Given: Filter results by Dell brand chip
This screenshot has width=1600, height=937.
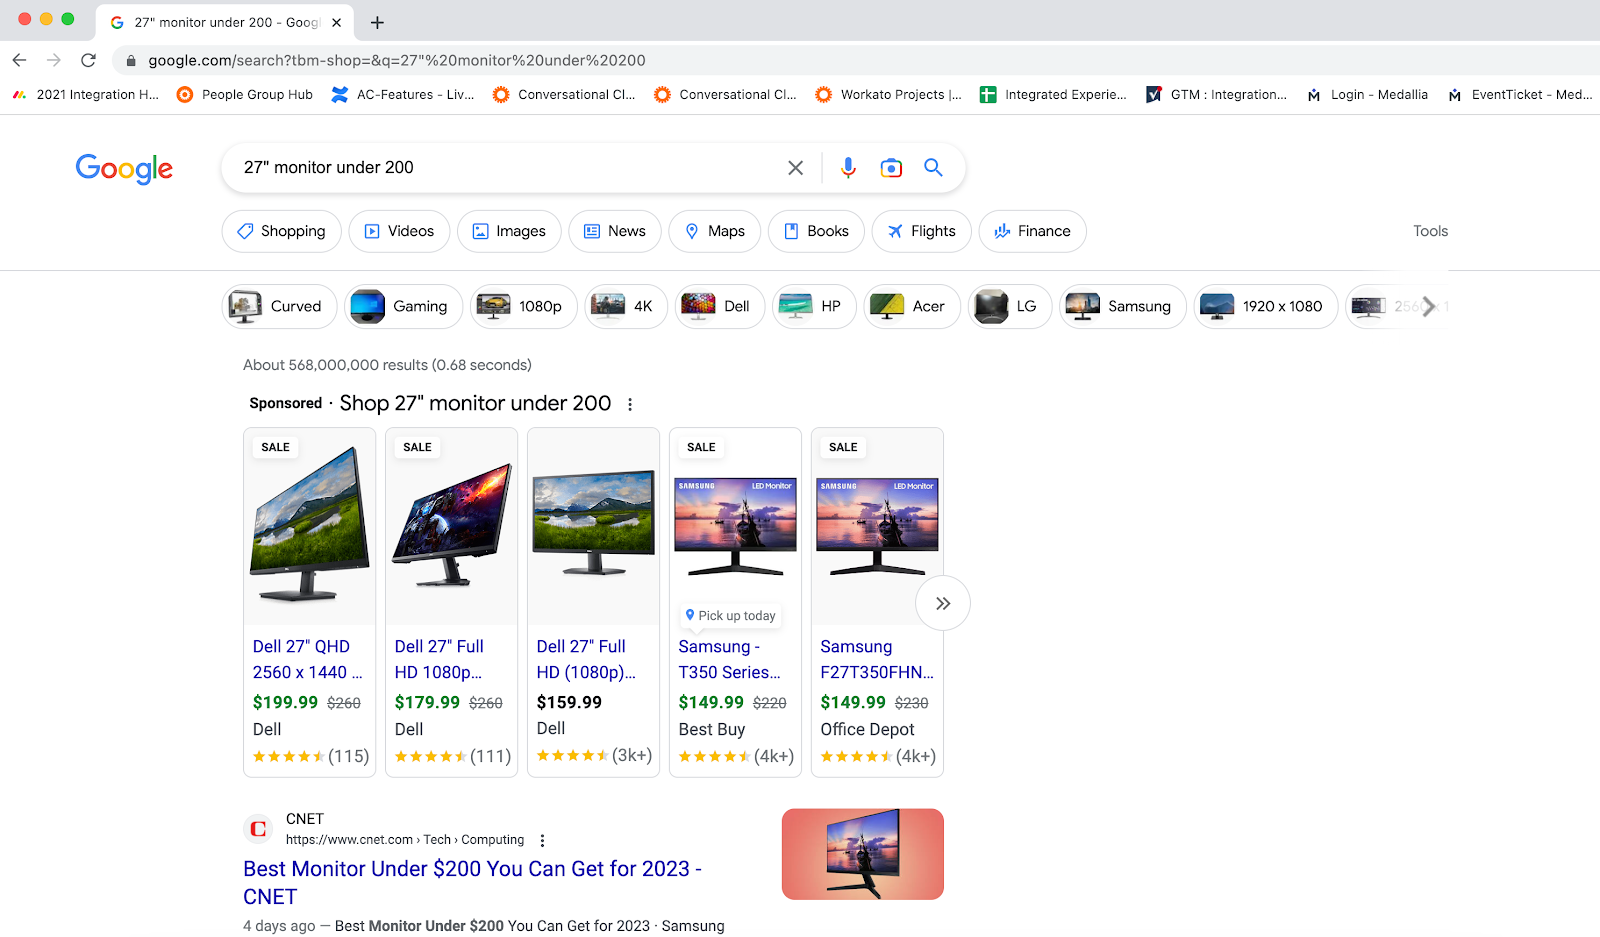Looking at the screenshot, I should click(719, 306).
